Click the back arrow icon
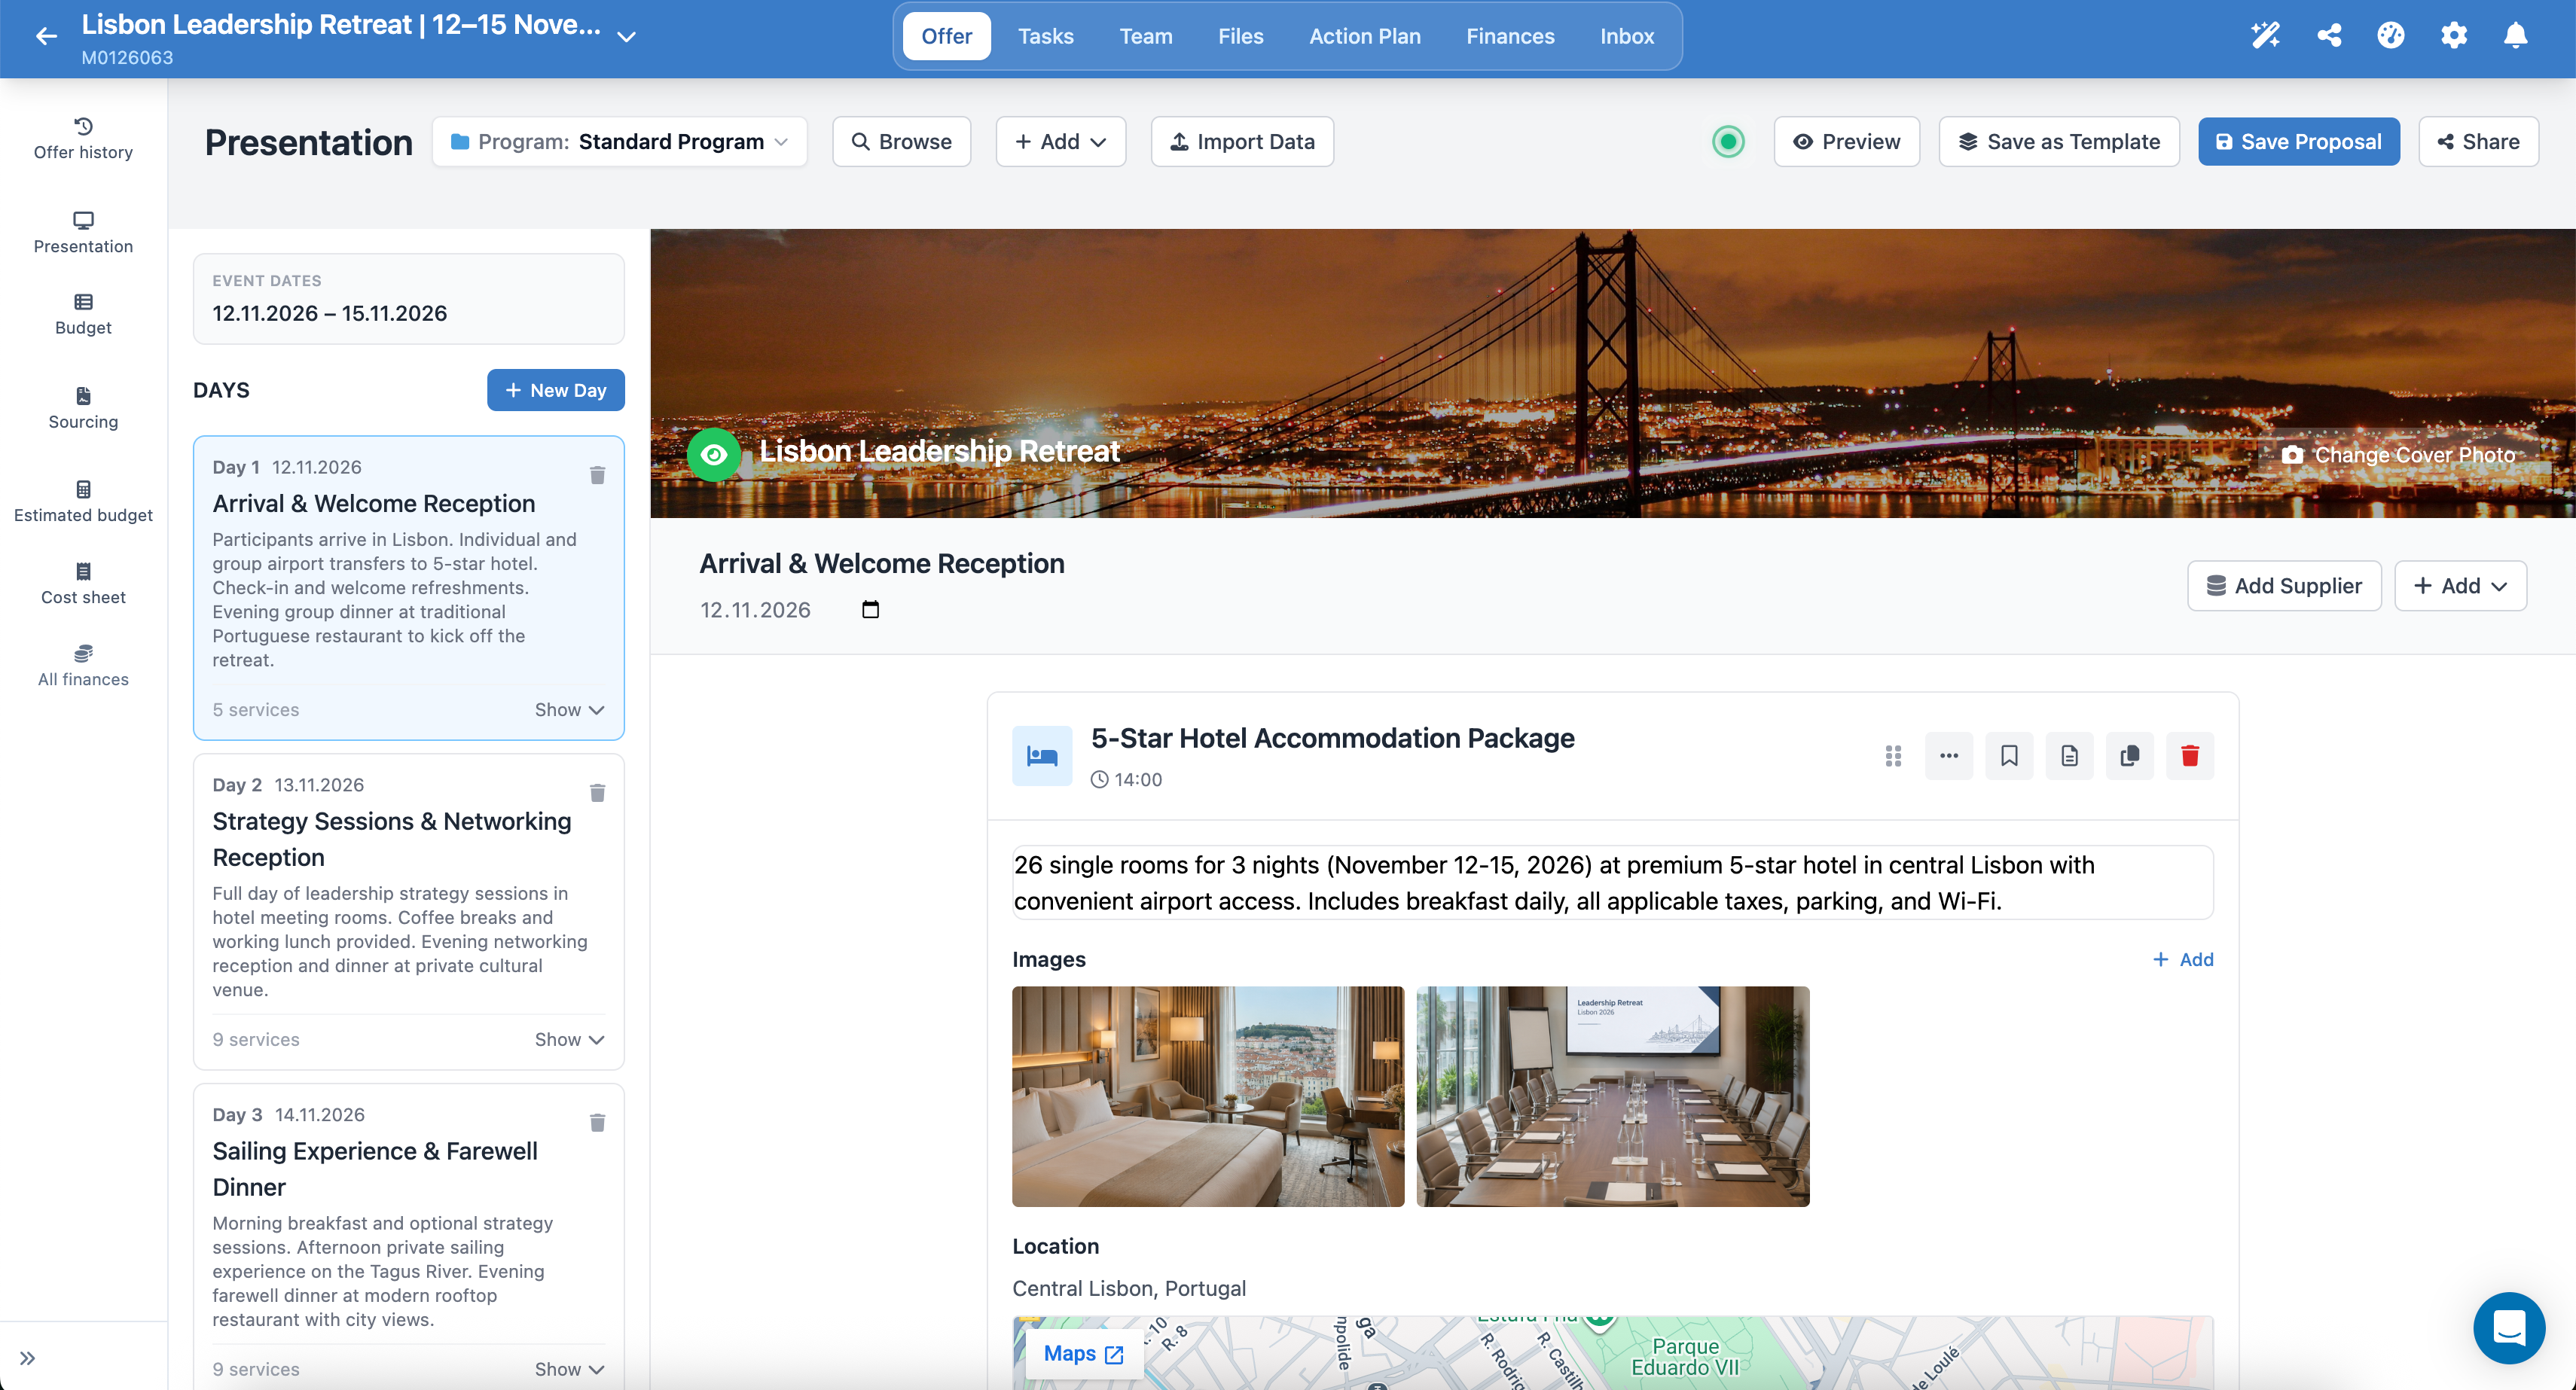This screenshot has width=2576, height=1390. tap(46, 36)
